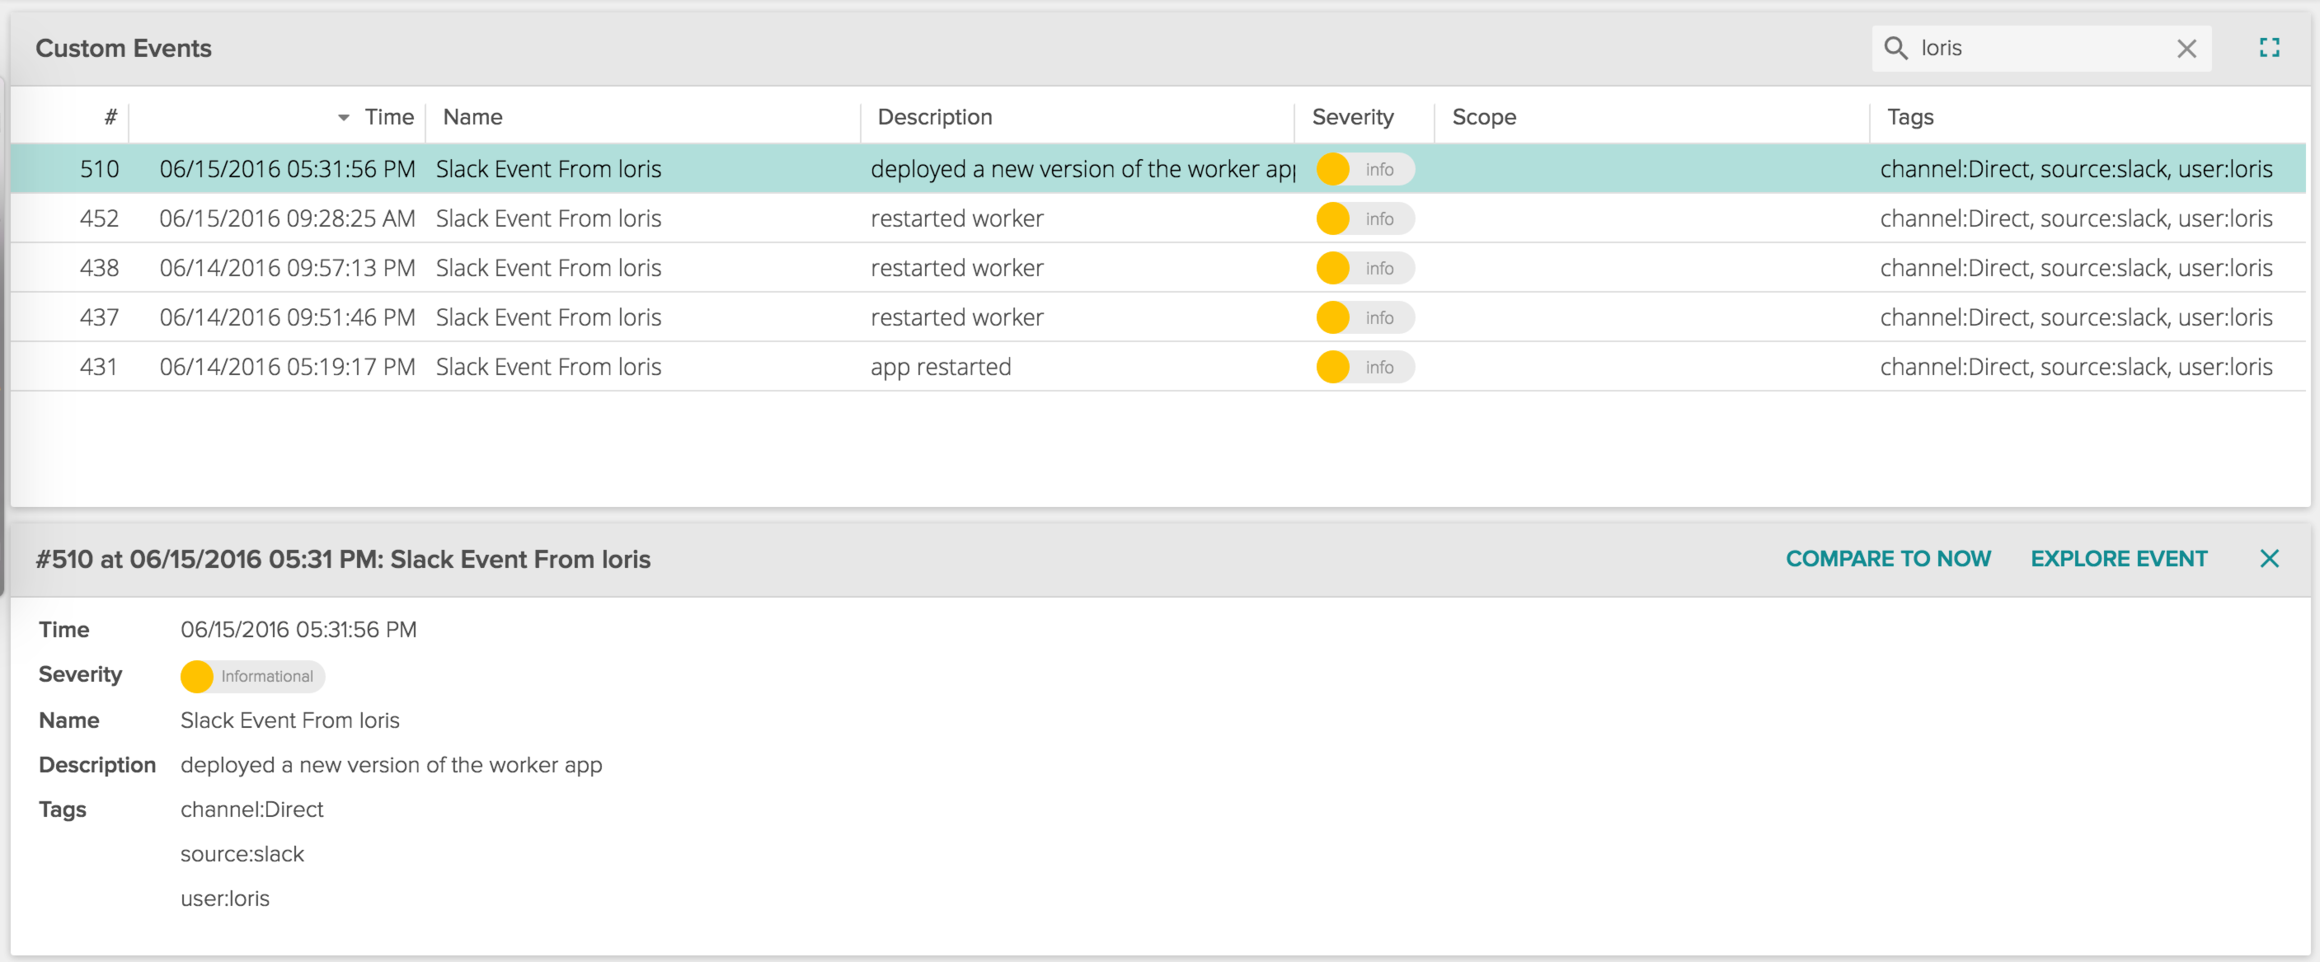Click 'app restarted' description cell

pyautogui.click(x=940, y=366)
